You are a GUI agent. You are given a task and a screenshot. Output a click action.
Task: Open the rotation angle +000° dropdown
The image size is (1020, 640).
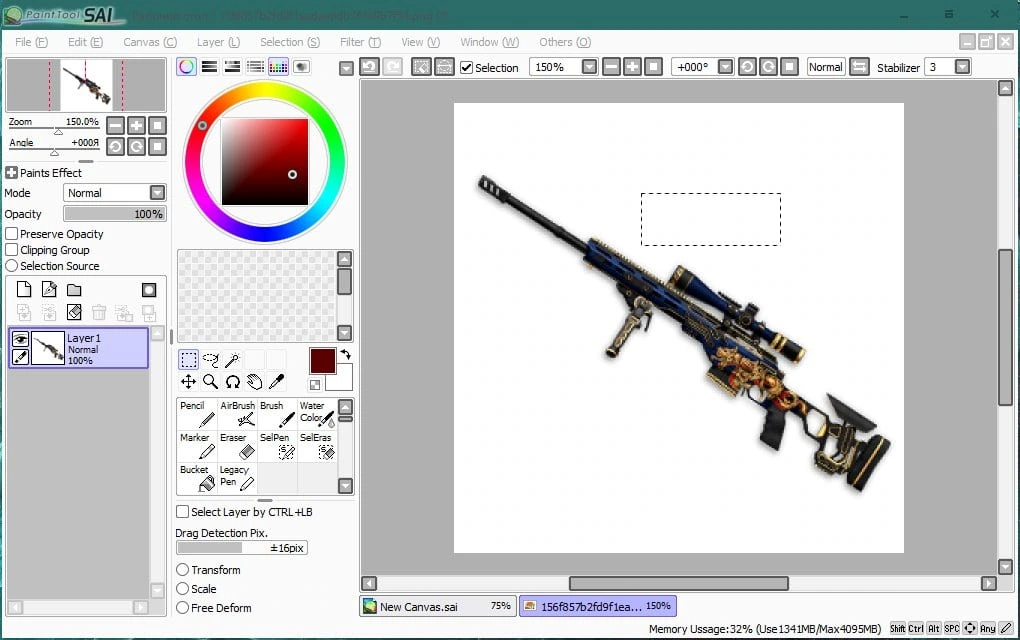[x=725, y=67]
